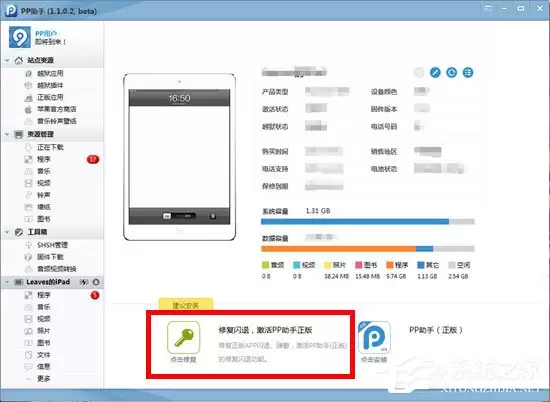
Task: Open 越狱应用 in site resources
Action: pyautogui.click(x=50, y=73)
